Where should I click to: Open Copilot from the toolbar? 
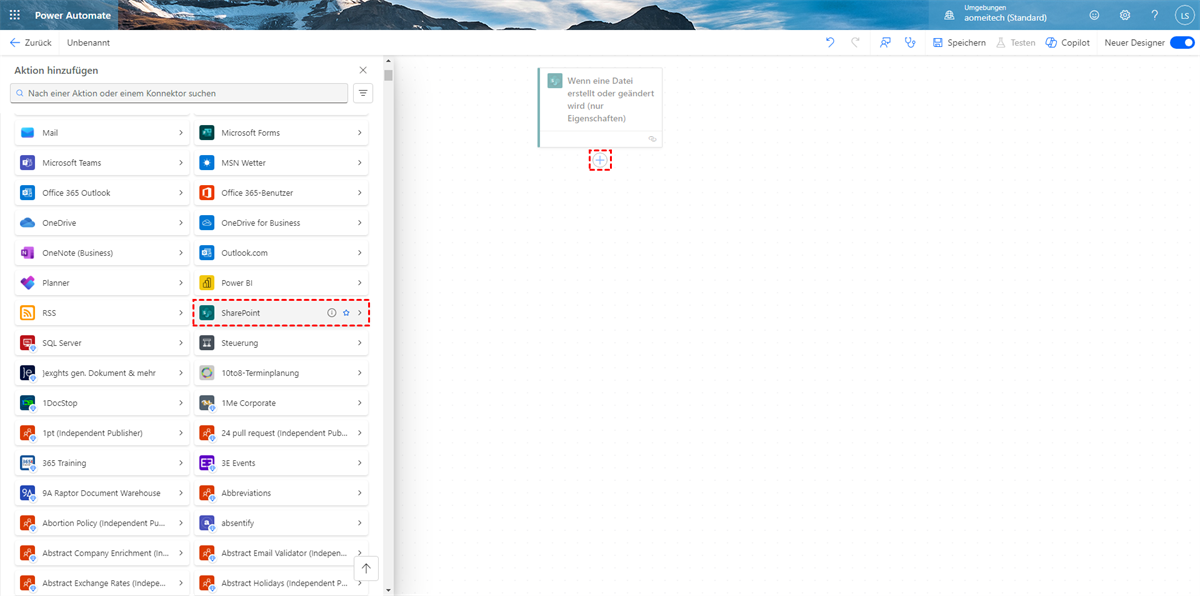[x=1067, y=43]
